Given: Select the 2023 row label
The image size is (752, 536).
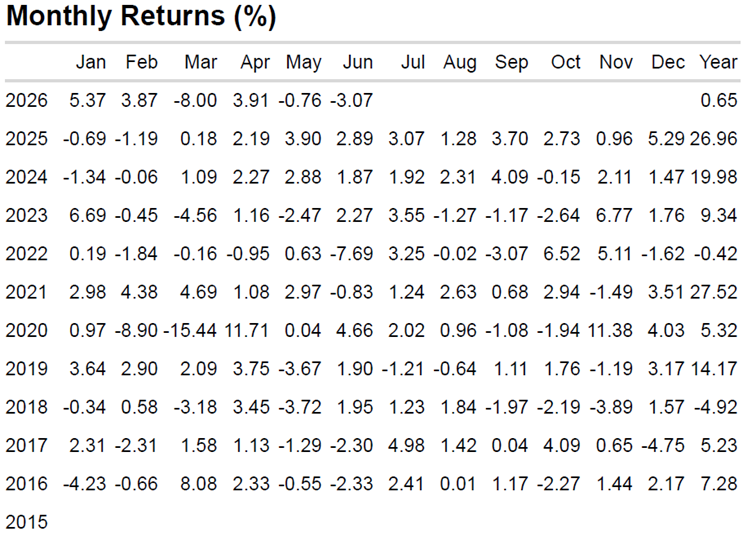Looking at the screenshot, I should [x=26, y=216].
